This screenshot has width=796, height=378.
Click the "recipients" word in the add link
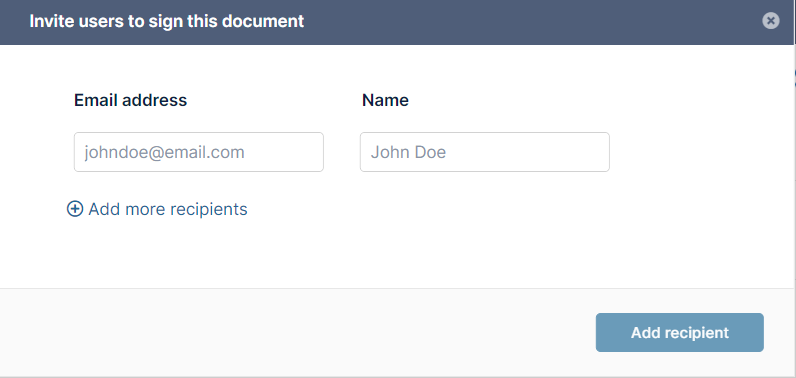coord(209,210)
